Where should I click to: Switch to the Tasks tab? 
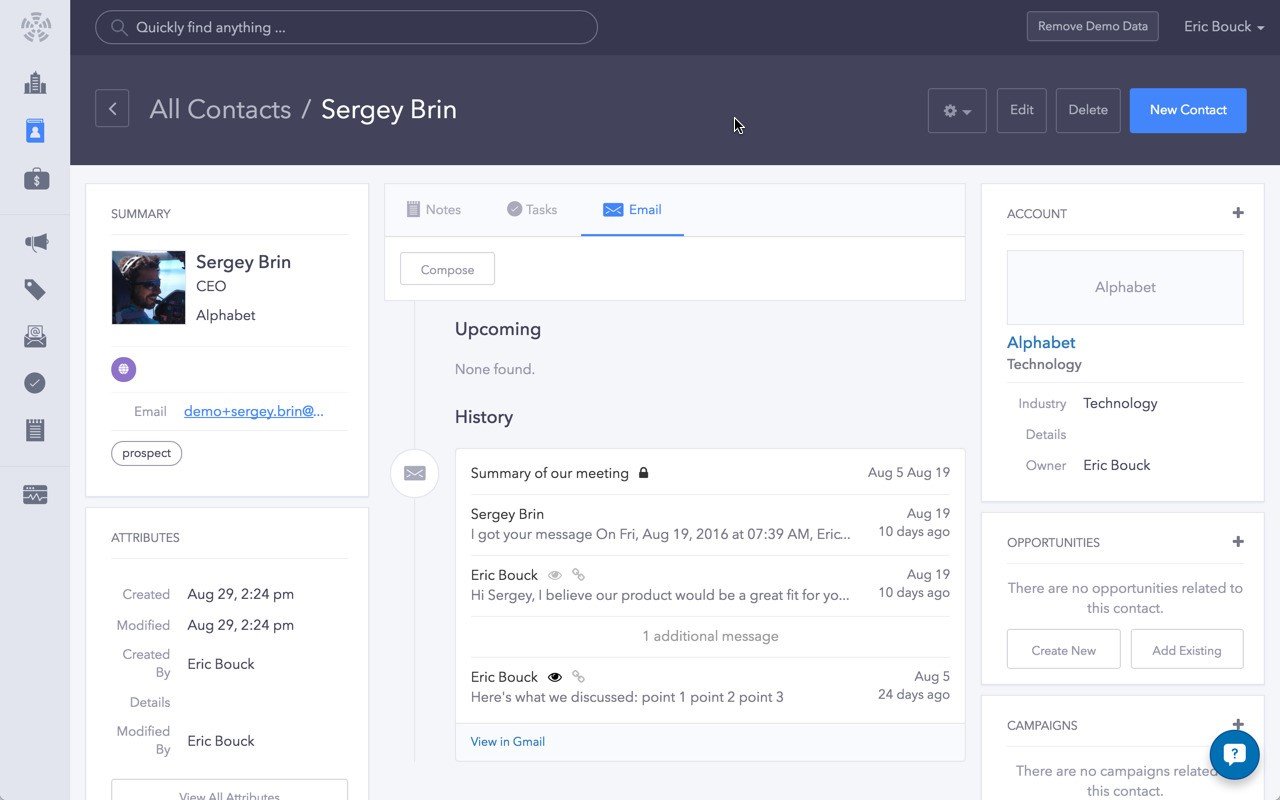click(531, 209)
